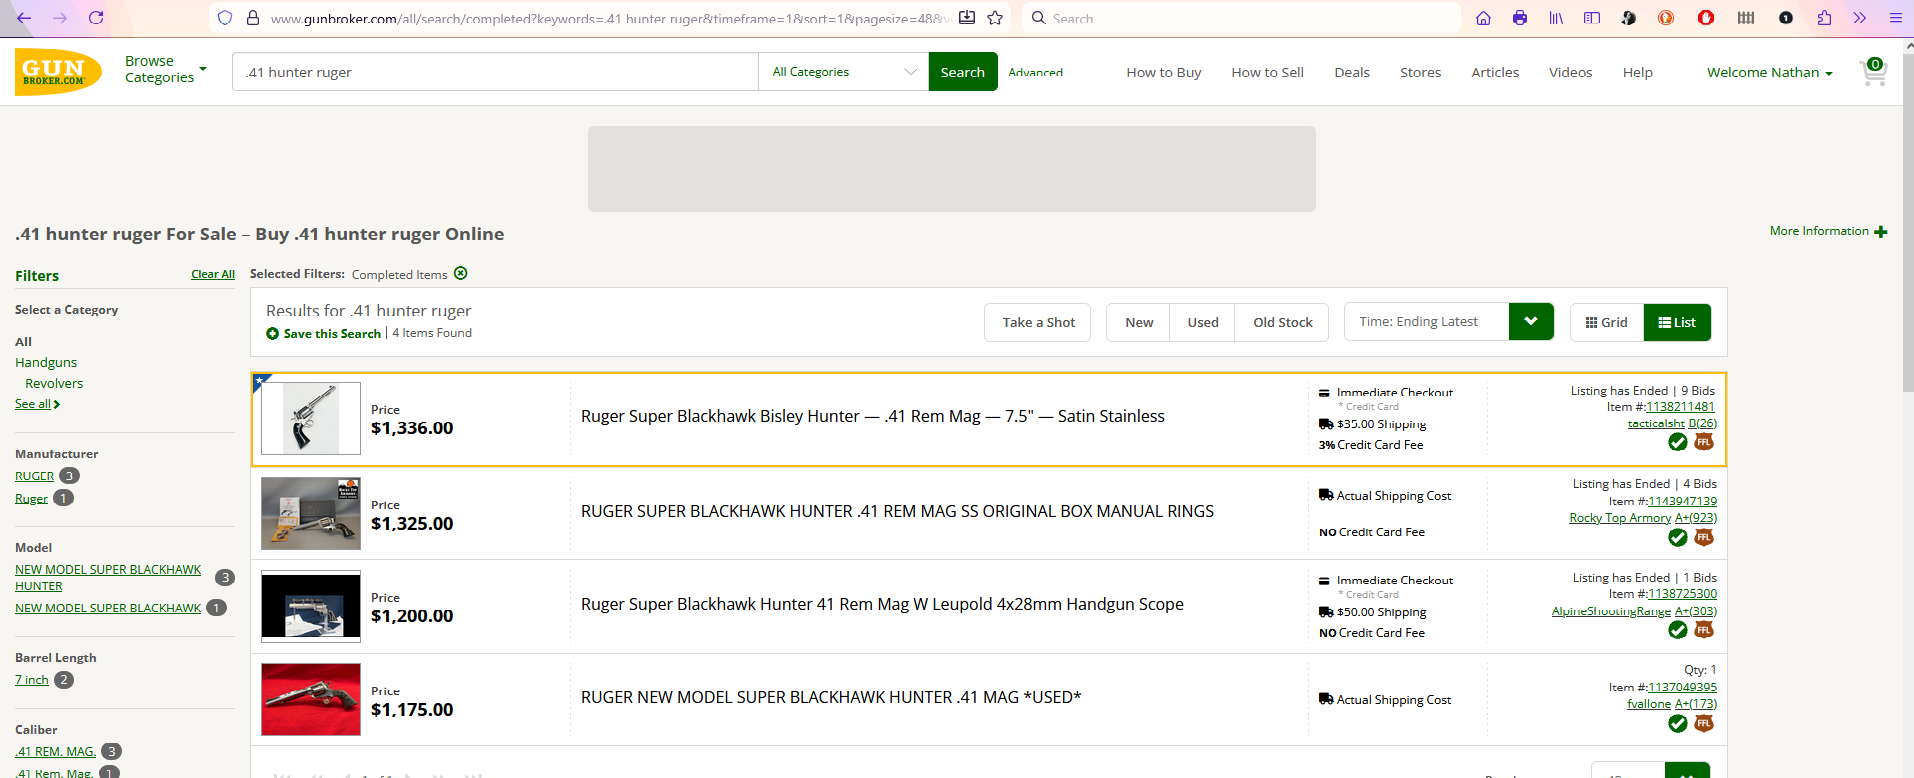The image size is (1914, 778).
Task: Toggle the Used condition filter
Action: point(1203,322)
